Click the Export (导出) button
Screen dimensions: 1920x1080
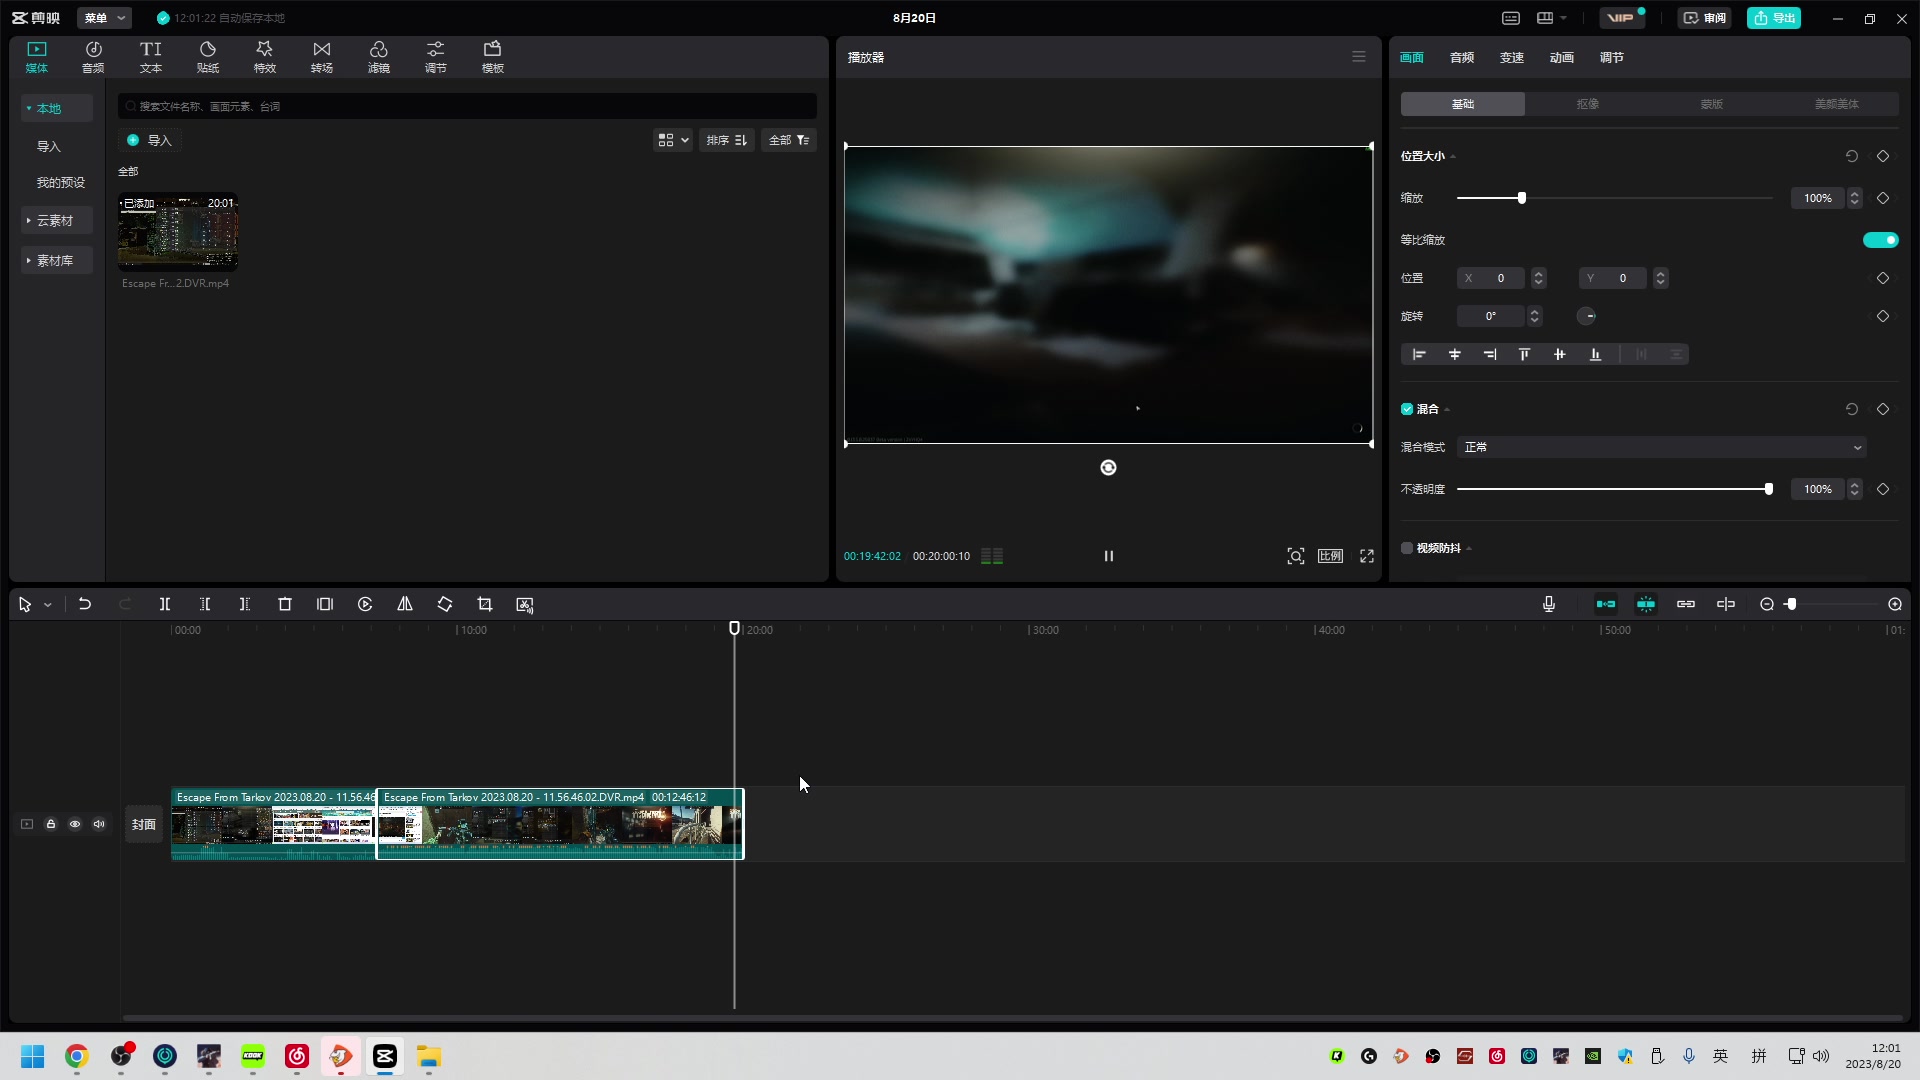coord(1774,18)
